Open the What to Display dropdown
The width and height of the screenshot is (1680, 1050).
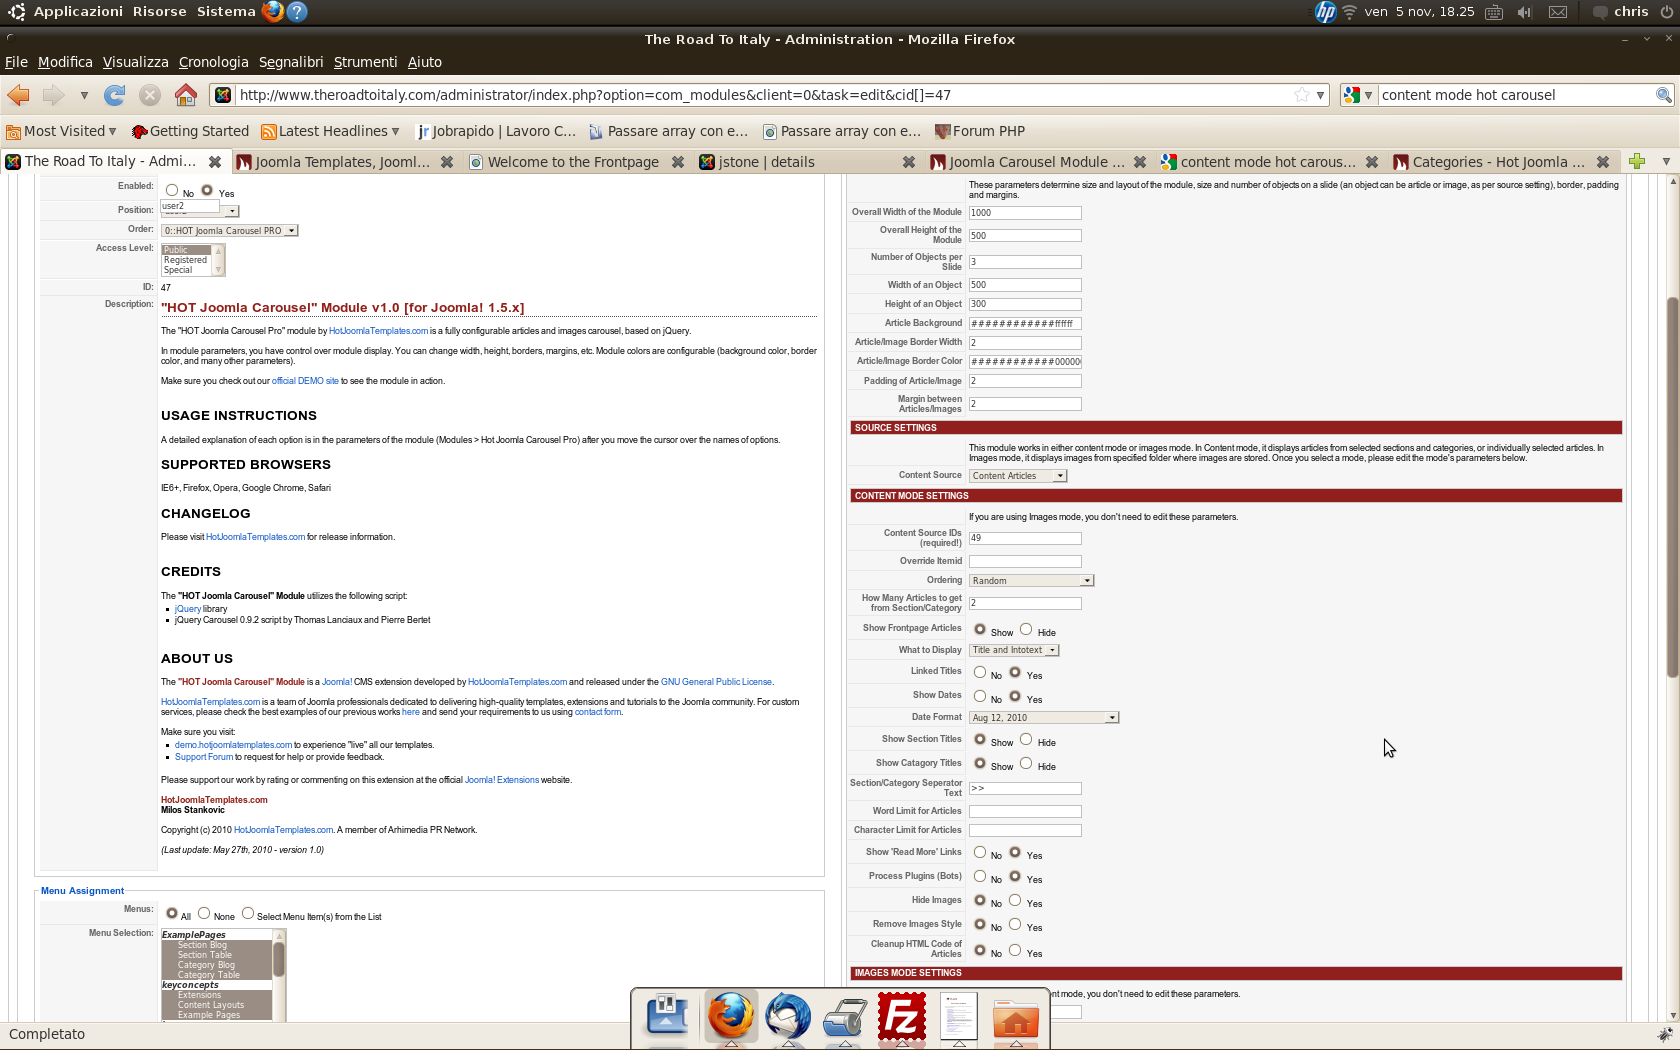(x=1014, y=650)
